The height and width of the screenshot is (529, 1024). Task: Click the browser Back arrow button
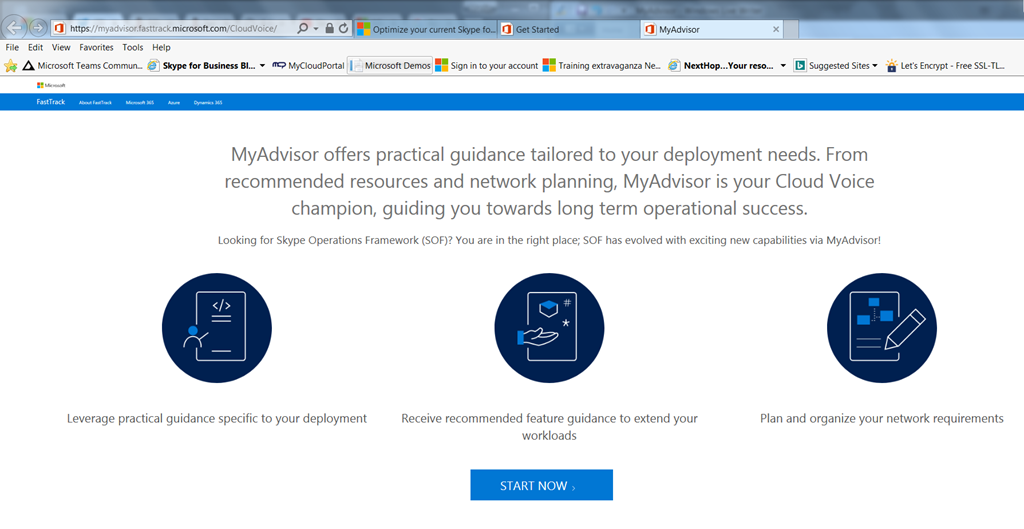(15, 28)
